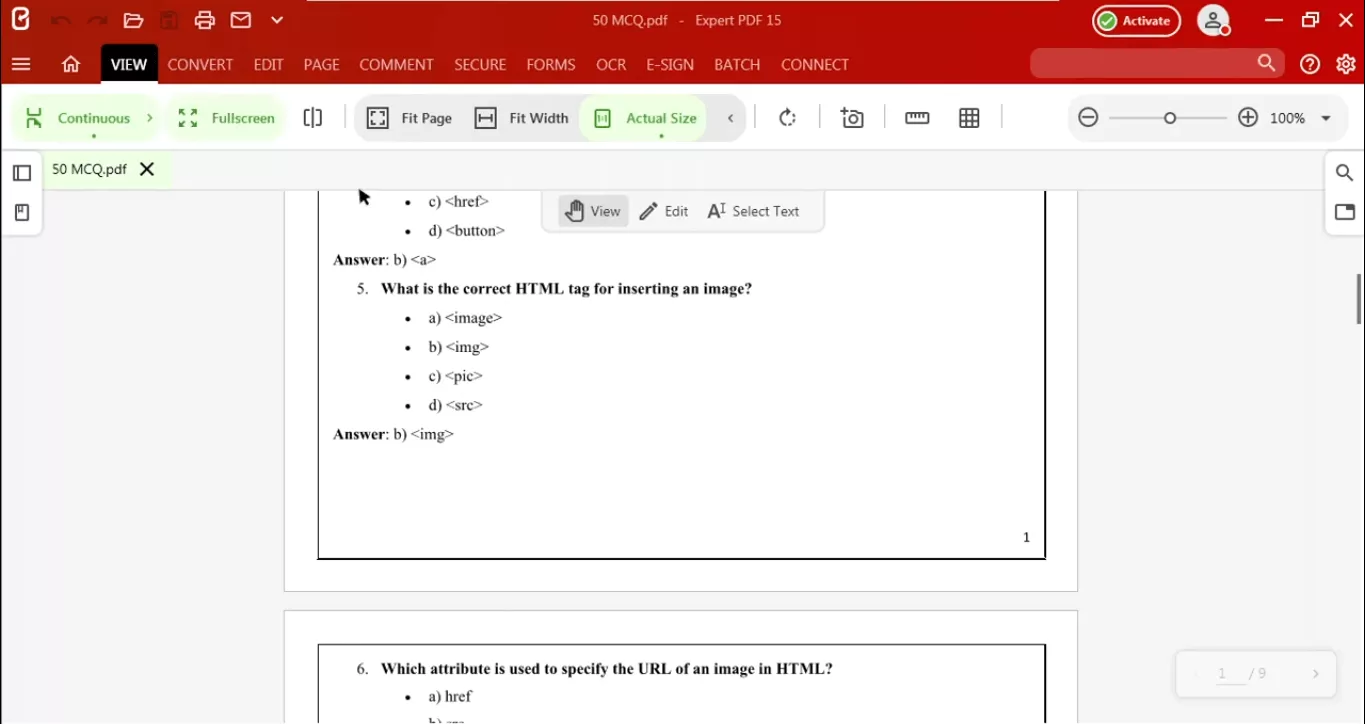
Task: Open the CONVERT ribbon tab
Action: click(x=200, y=64)
